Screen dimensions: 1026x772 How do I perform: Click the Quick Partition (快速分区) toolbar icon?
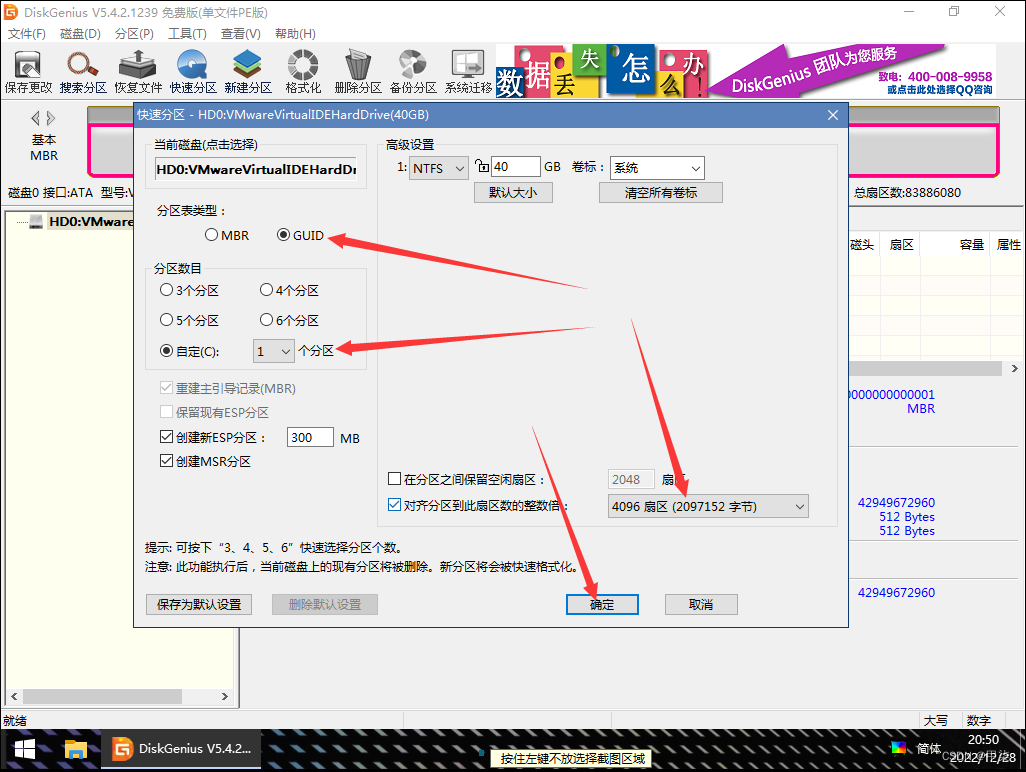(193, 72)
